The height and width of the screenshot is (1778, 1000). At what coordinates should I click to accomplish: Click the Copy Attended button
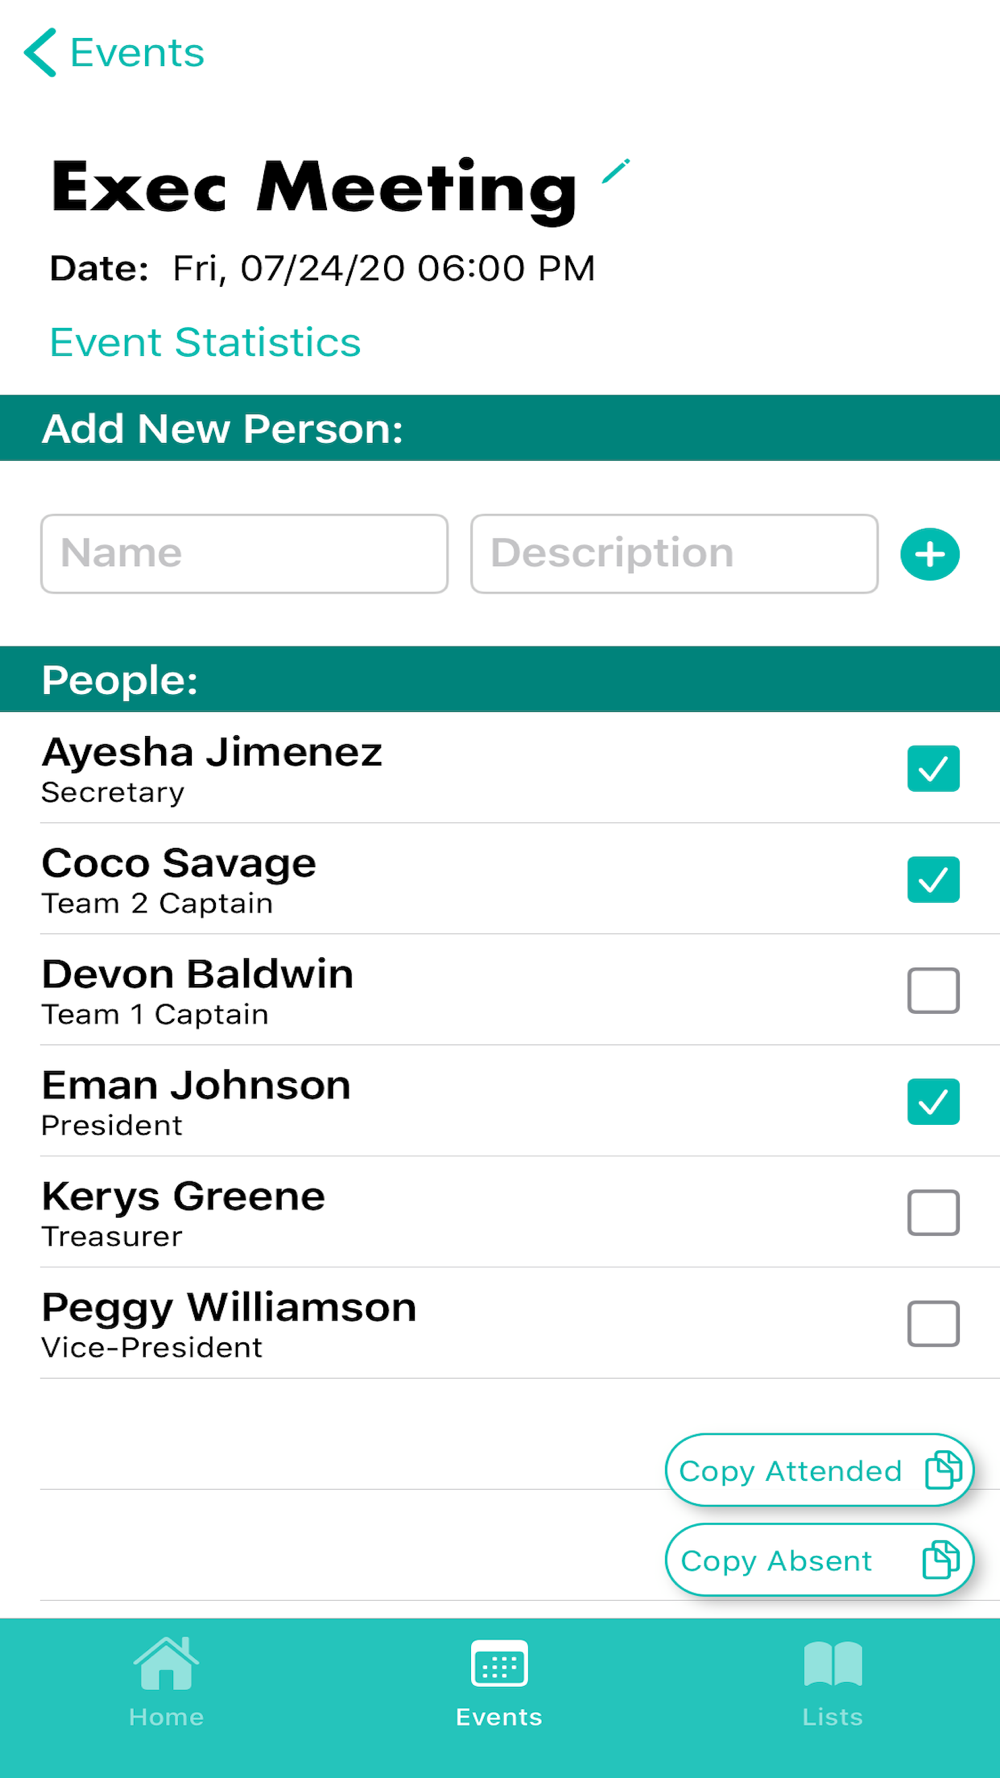point(819,1470)
